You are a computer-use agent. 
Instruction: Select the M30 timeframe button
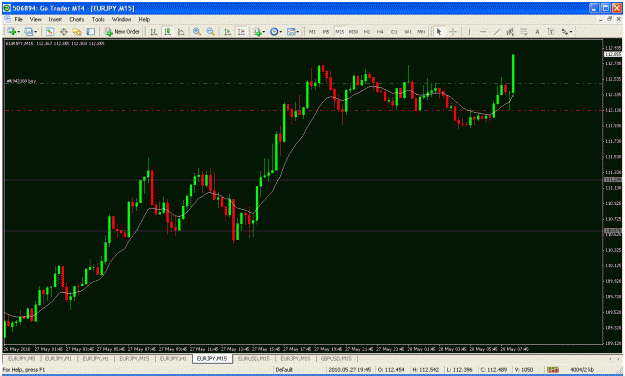point(353,31)
